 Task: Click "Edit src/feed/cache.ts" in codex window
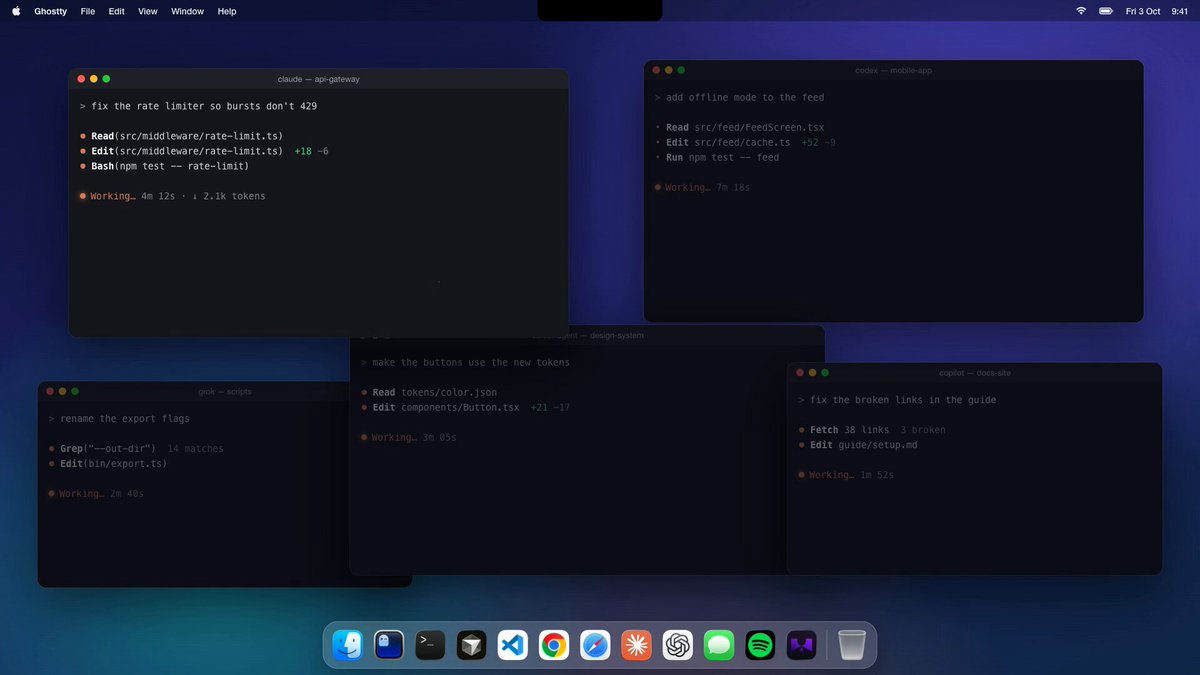click(x=728, y=143)
